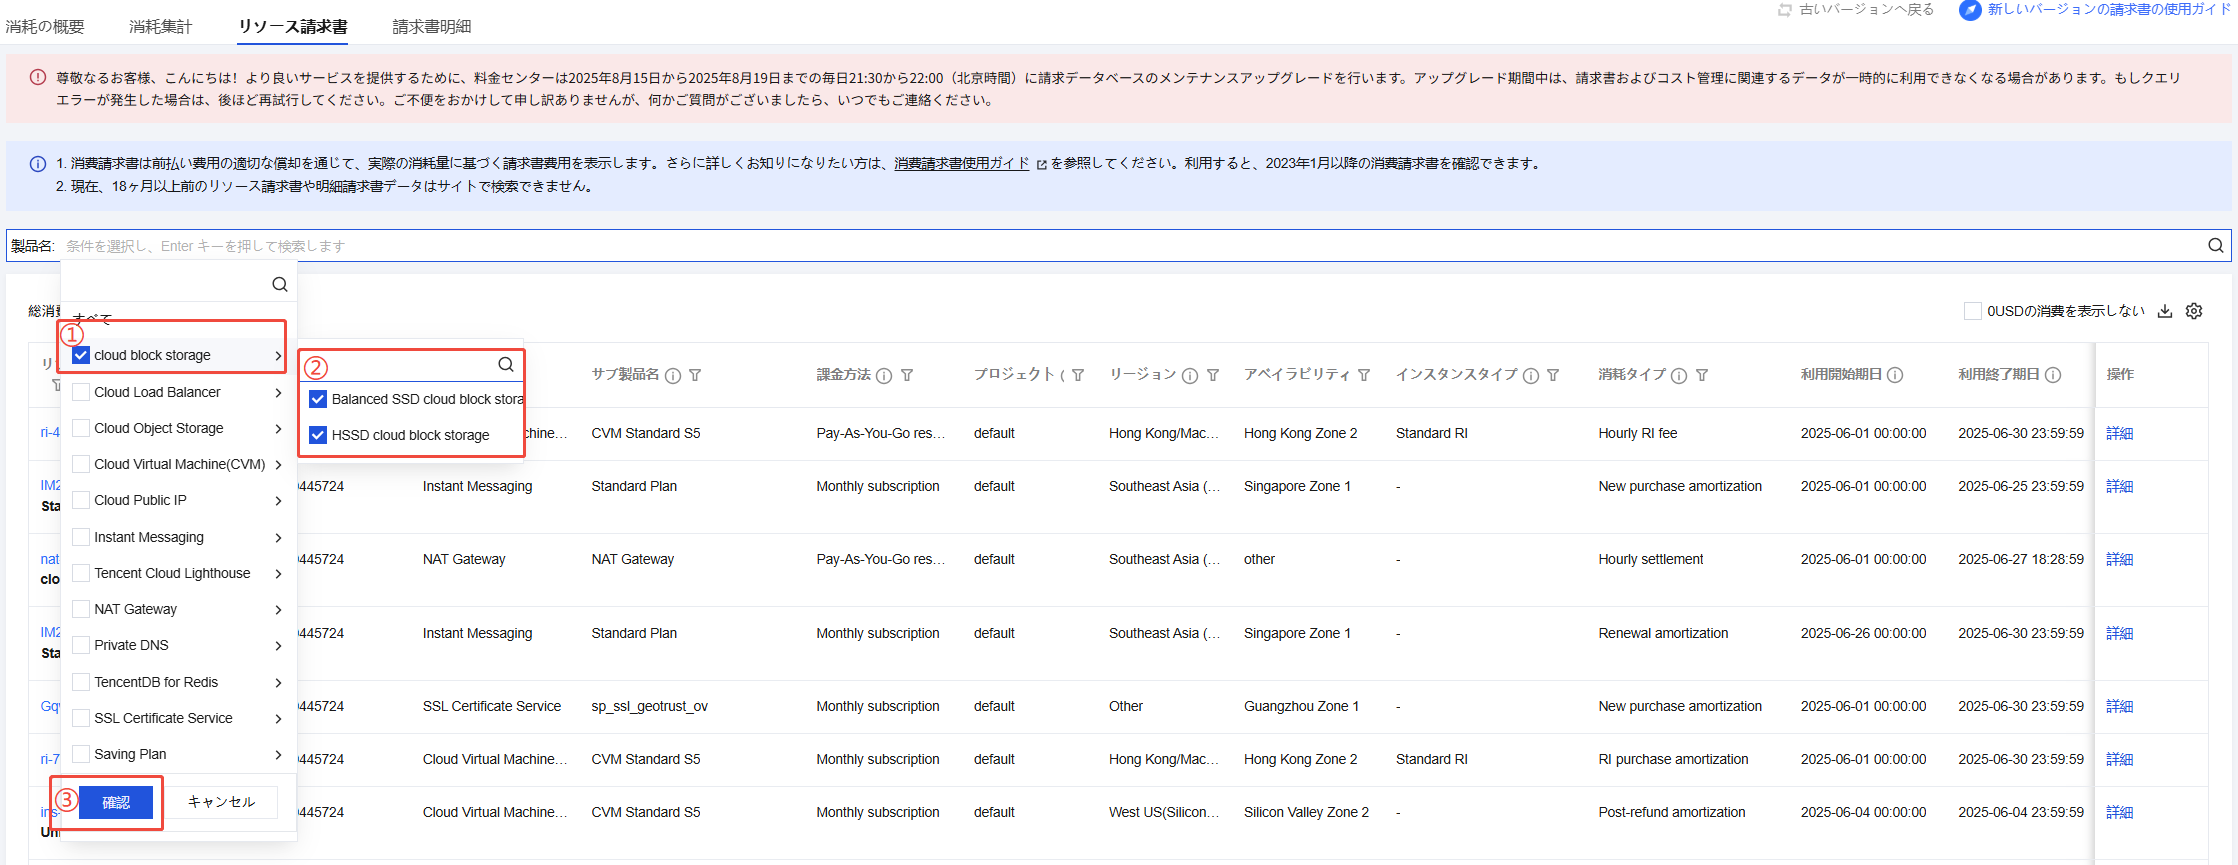Screen dimensions: 2238x865
Task: Enable the 0USDの消費を表示しない checkbox
Action: coord(1972,311)
